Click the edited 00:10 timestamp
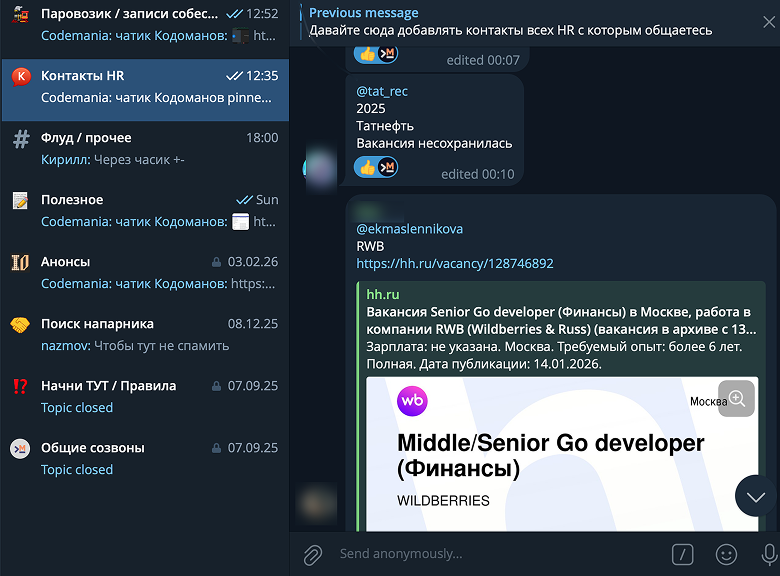 pyautogui.click(x=478, y=174)
